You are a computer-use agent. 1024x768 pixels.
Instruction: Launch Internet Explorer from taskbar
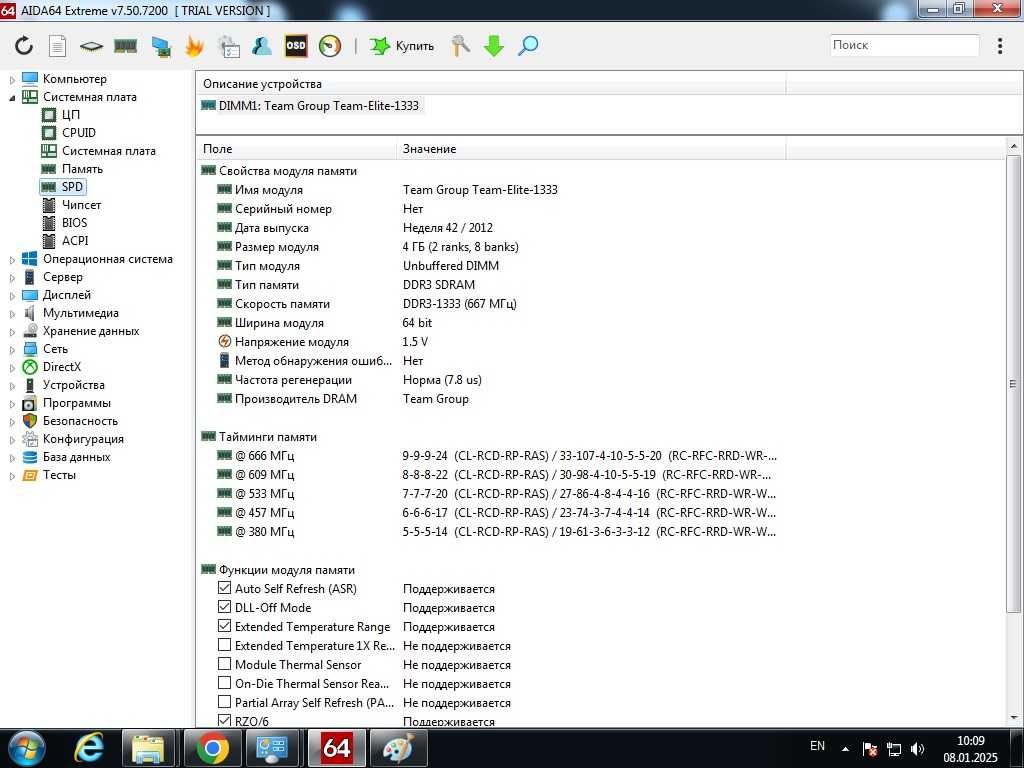88,748
